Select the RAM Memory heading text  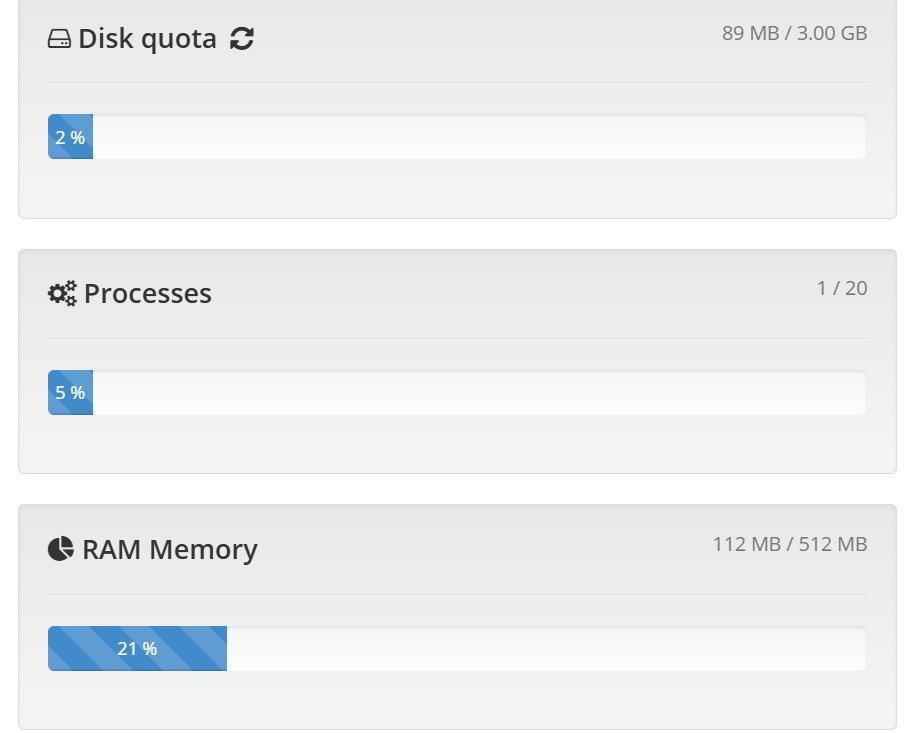[170, 550]
